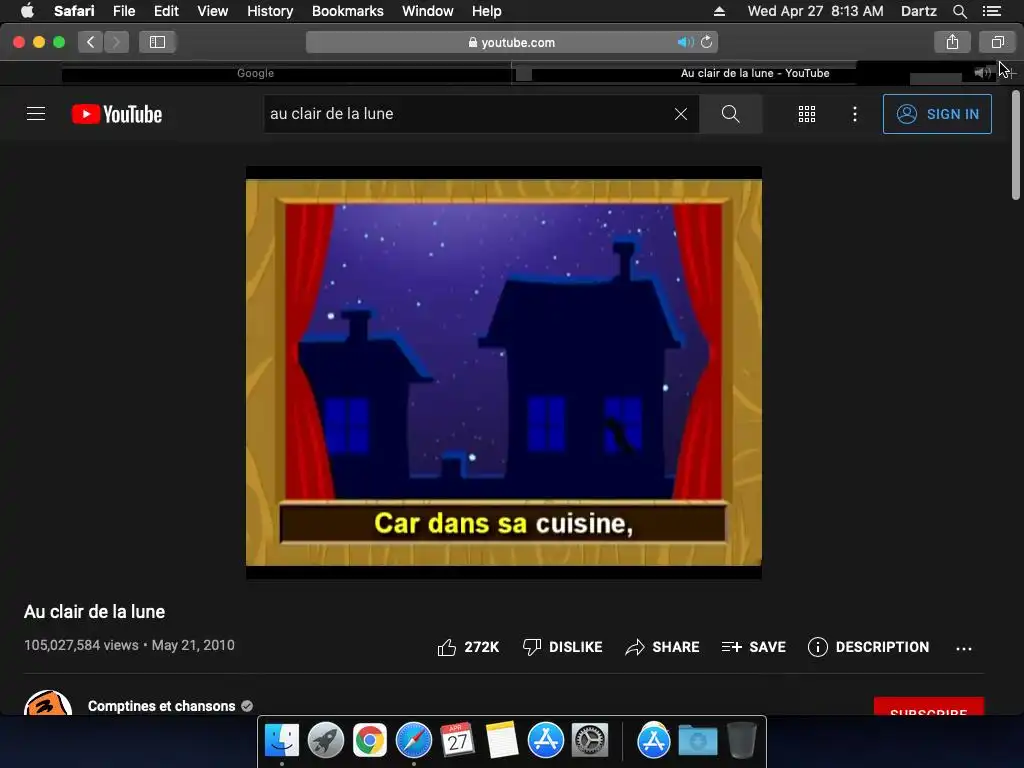
Task: Click the YouTube logo
Action: point(117,114)
